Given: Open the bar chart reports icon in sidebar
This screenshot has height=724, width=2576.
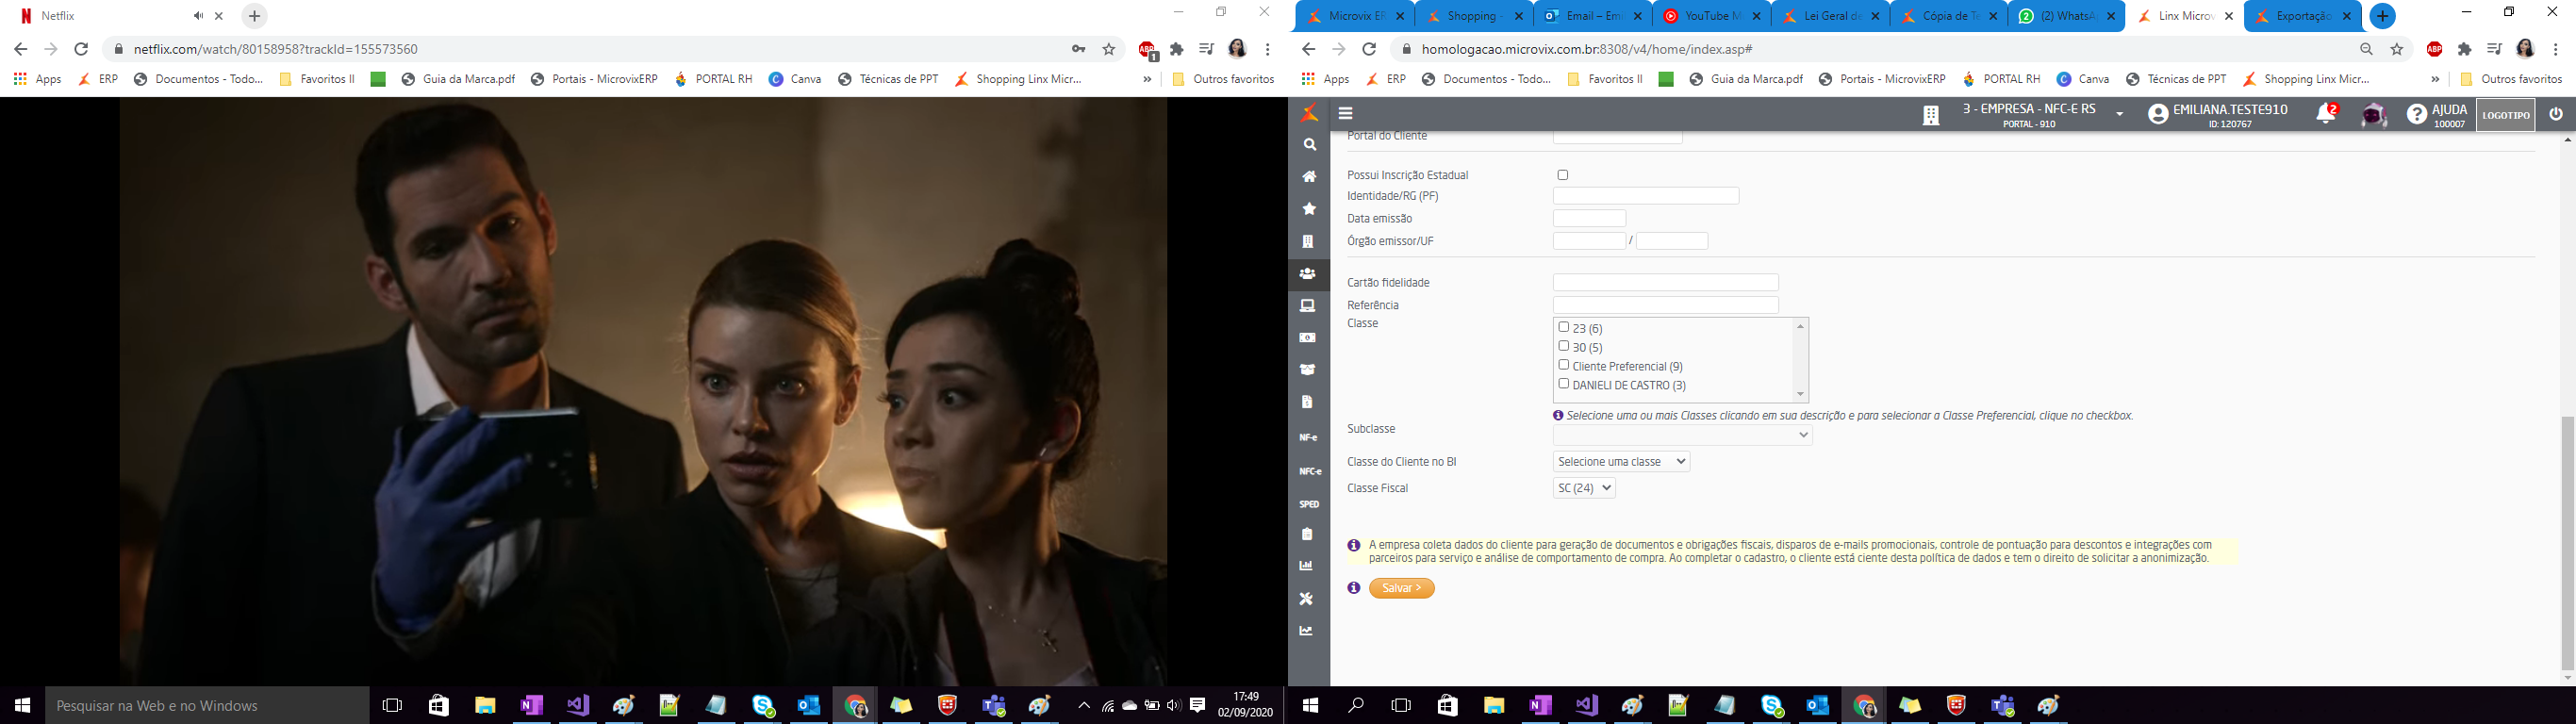Looking at the screenshot, I should coord(1306,566).
